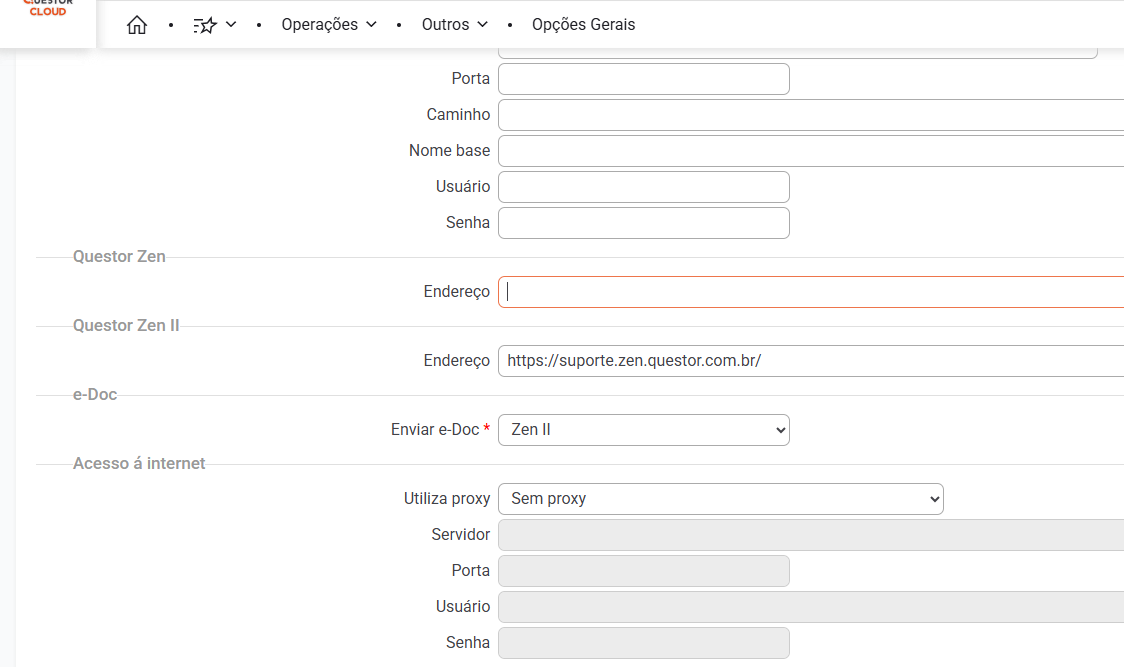This screenshot has width=1124, height=667.
Task: Select the Nome base input field
Action: pyautogui.click(x=811, y=151)
